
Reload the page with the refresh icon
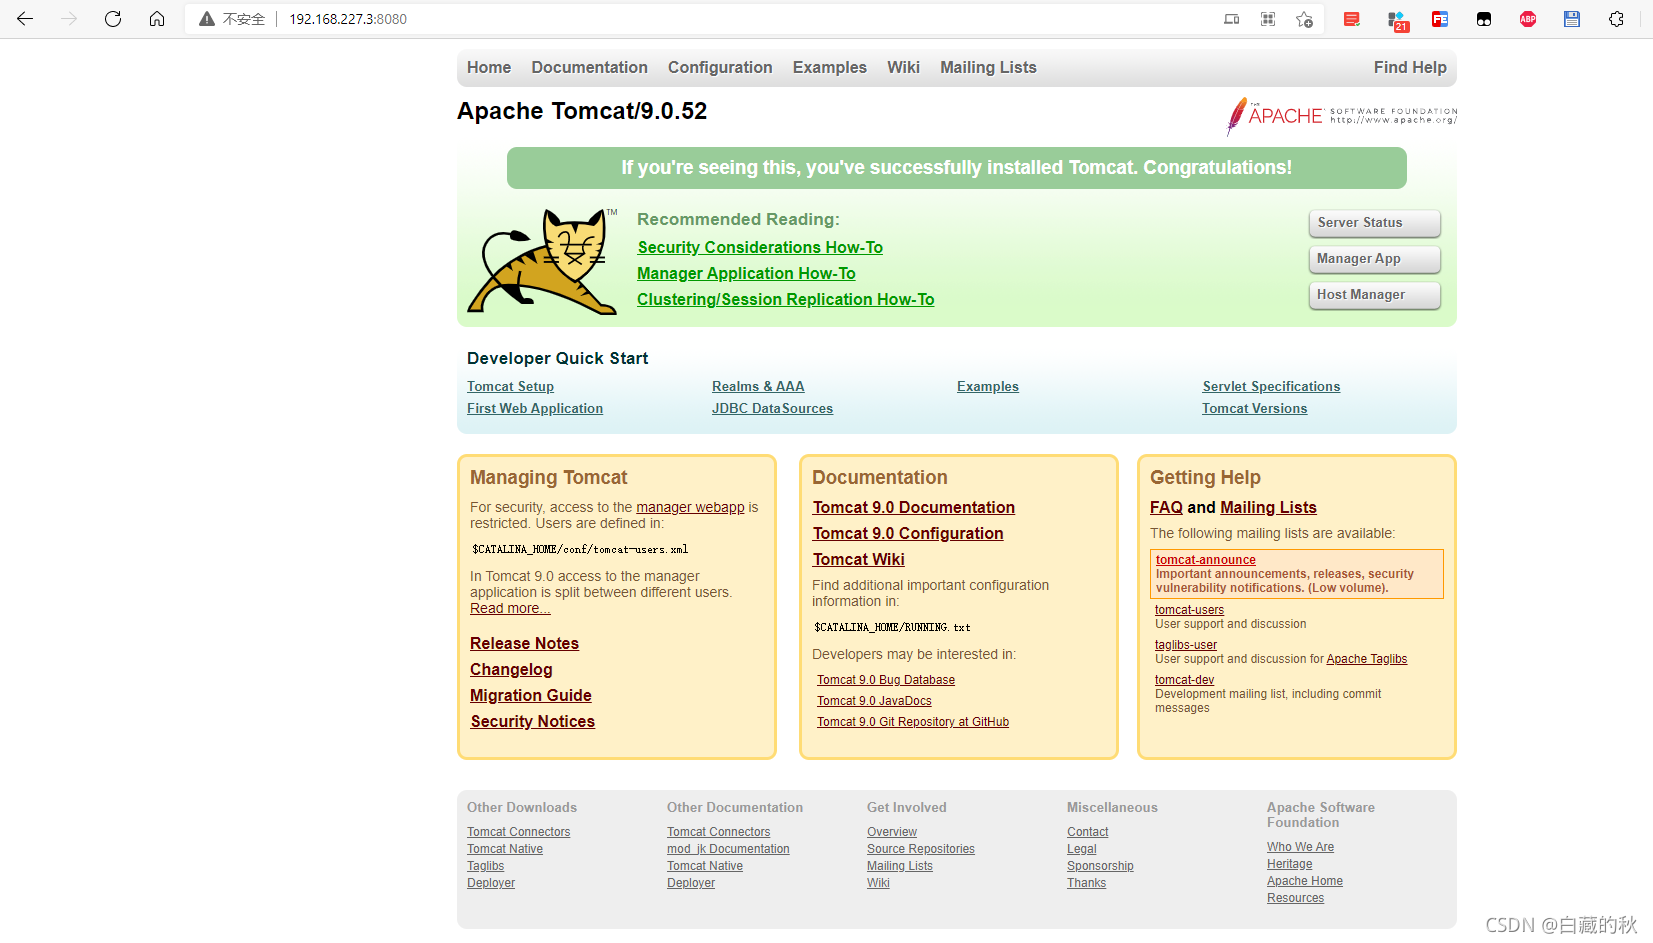113,19
